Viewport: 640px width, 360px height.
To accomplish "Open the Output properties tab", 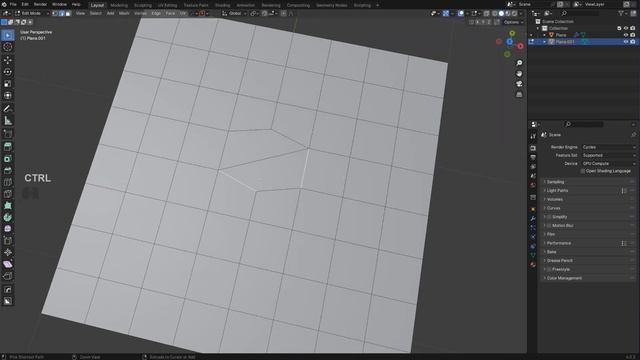I will tap(533, 158).
